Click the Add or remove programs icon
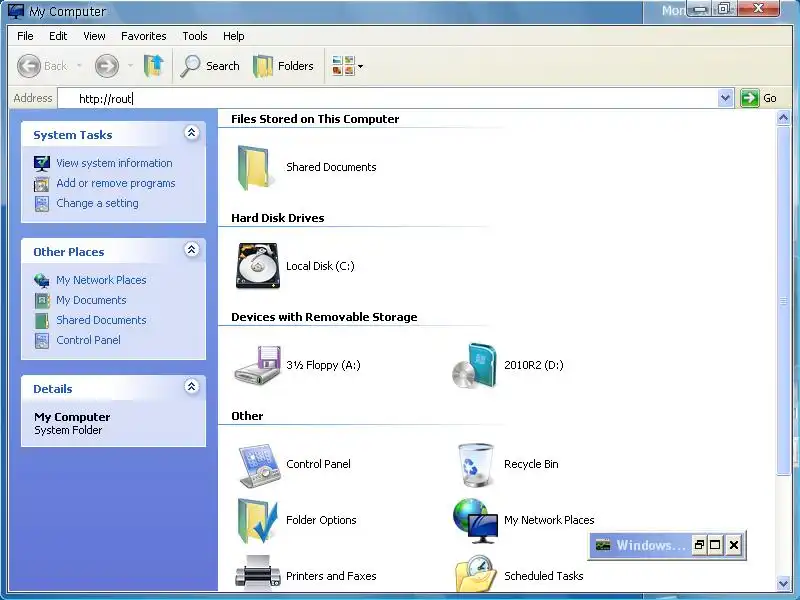 point(42,184)
